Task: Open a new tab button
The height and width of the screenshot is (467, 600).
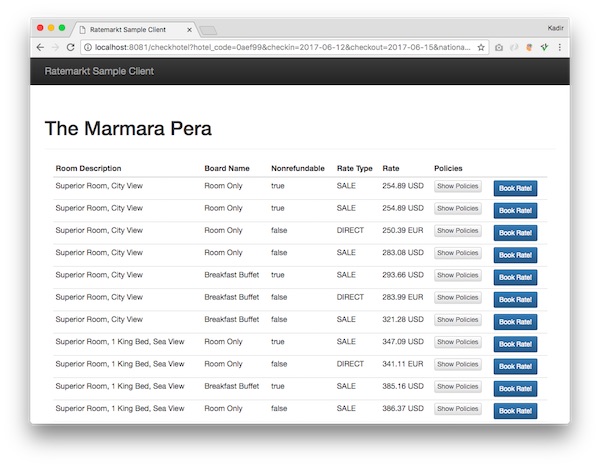Action: [x=209, y=30]
